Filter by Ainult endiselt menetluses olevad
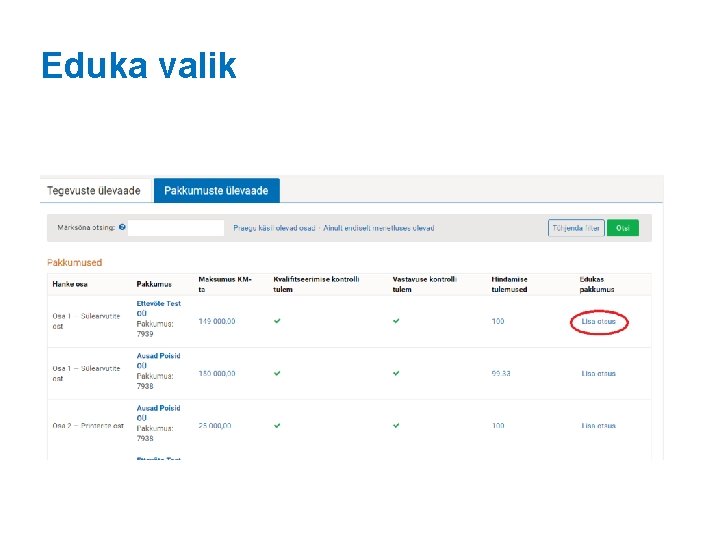Image resolution: width=709 pixels, height=539 pixels. click(378, 228)
